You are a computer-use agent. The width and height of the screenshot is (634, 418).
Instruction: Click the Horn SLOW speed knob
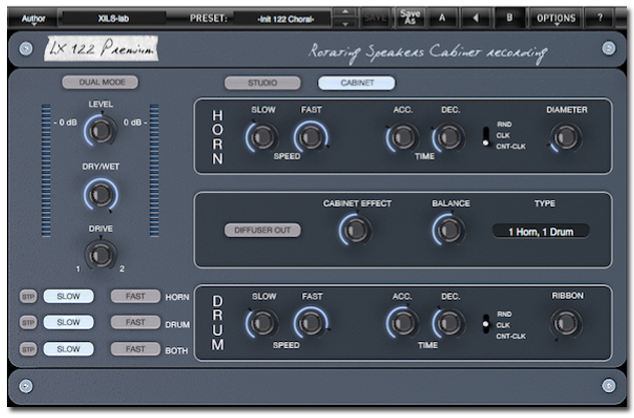click(262, 137)
